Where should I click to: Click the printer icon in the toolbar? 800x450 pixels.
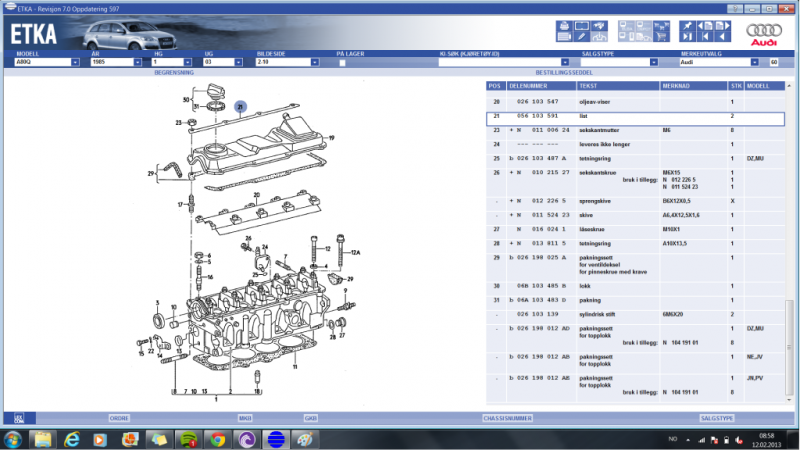[564, 24]
